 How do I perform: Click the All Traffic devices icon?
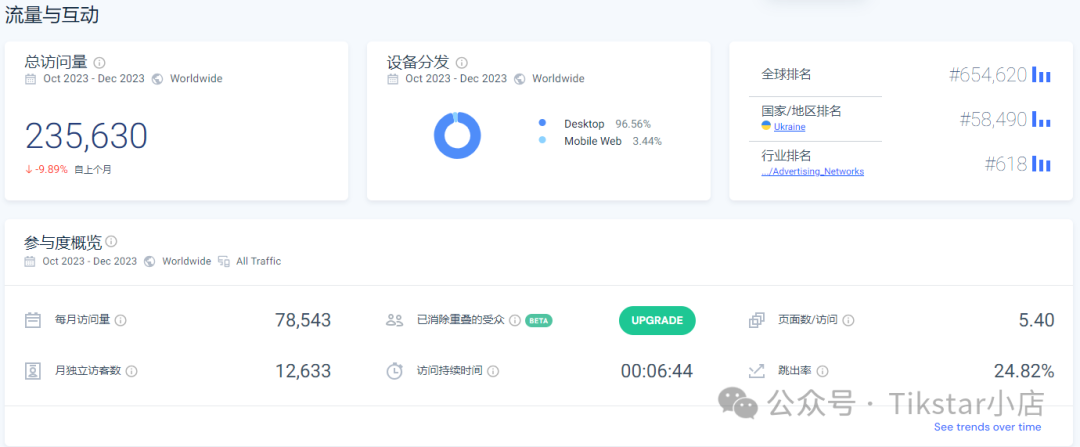pos(223,262)
